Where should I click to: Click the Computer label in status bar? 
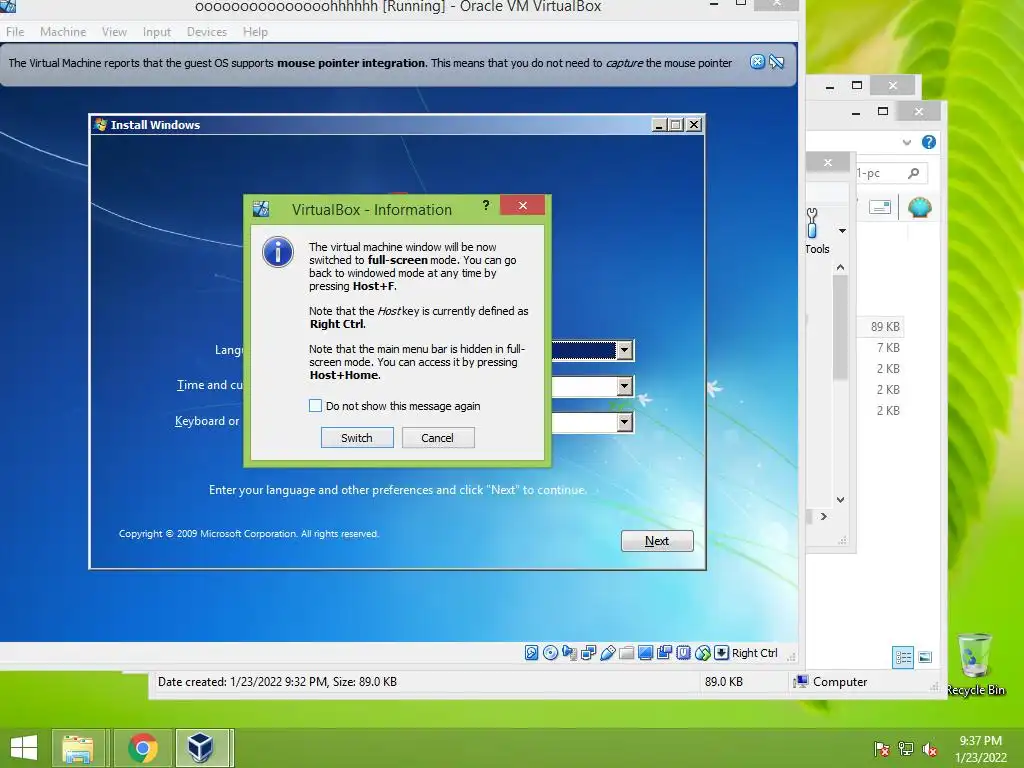[x=840, y=682]
